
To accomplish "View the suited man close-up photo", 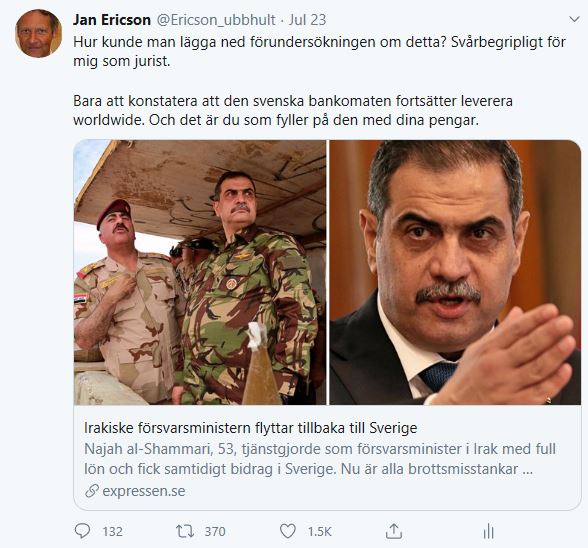I will click(455, 272).
